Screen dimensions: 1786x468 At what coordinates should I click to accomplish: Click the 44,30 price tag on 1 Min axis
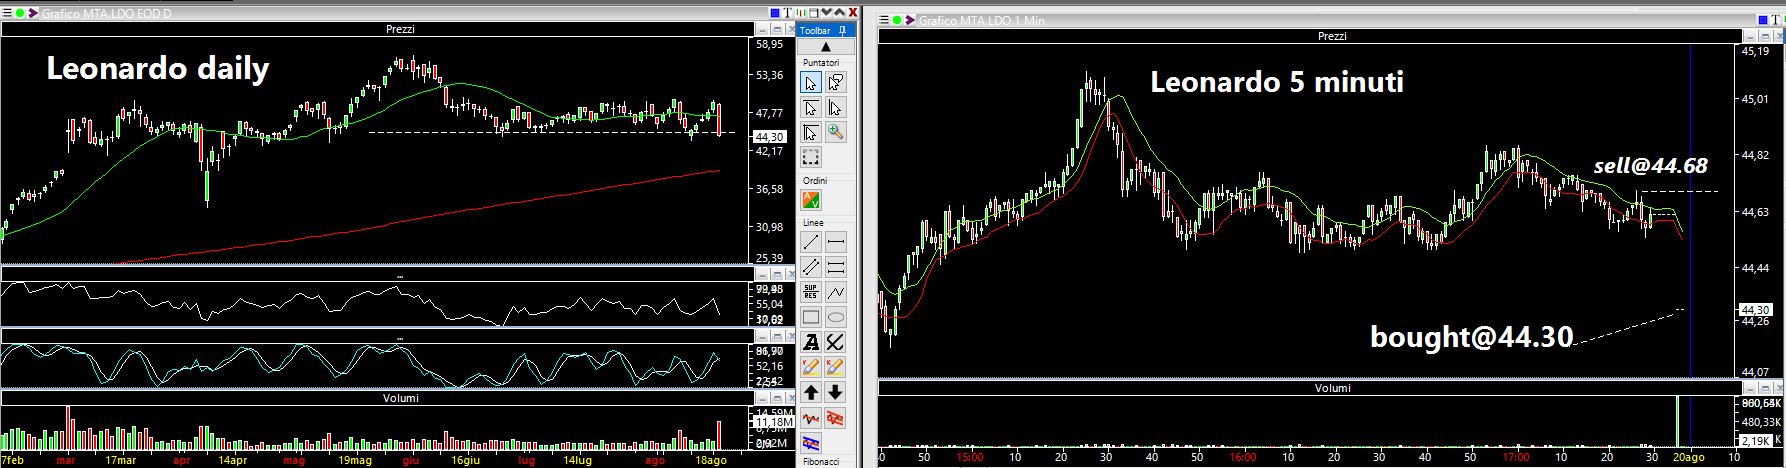1756,310
